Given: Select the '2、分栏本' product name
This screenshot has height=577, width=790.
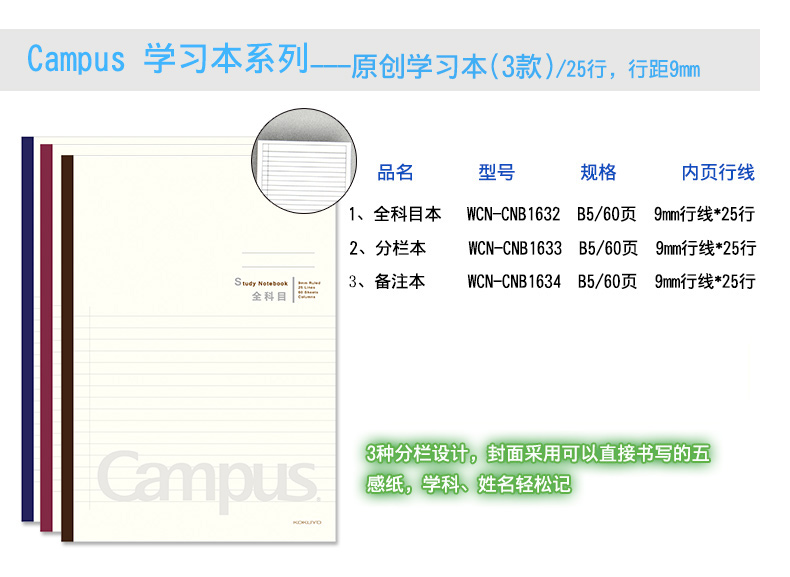Looking at the screenshot, I should (x=387, y=248).
